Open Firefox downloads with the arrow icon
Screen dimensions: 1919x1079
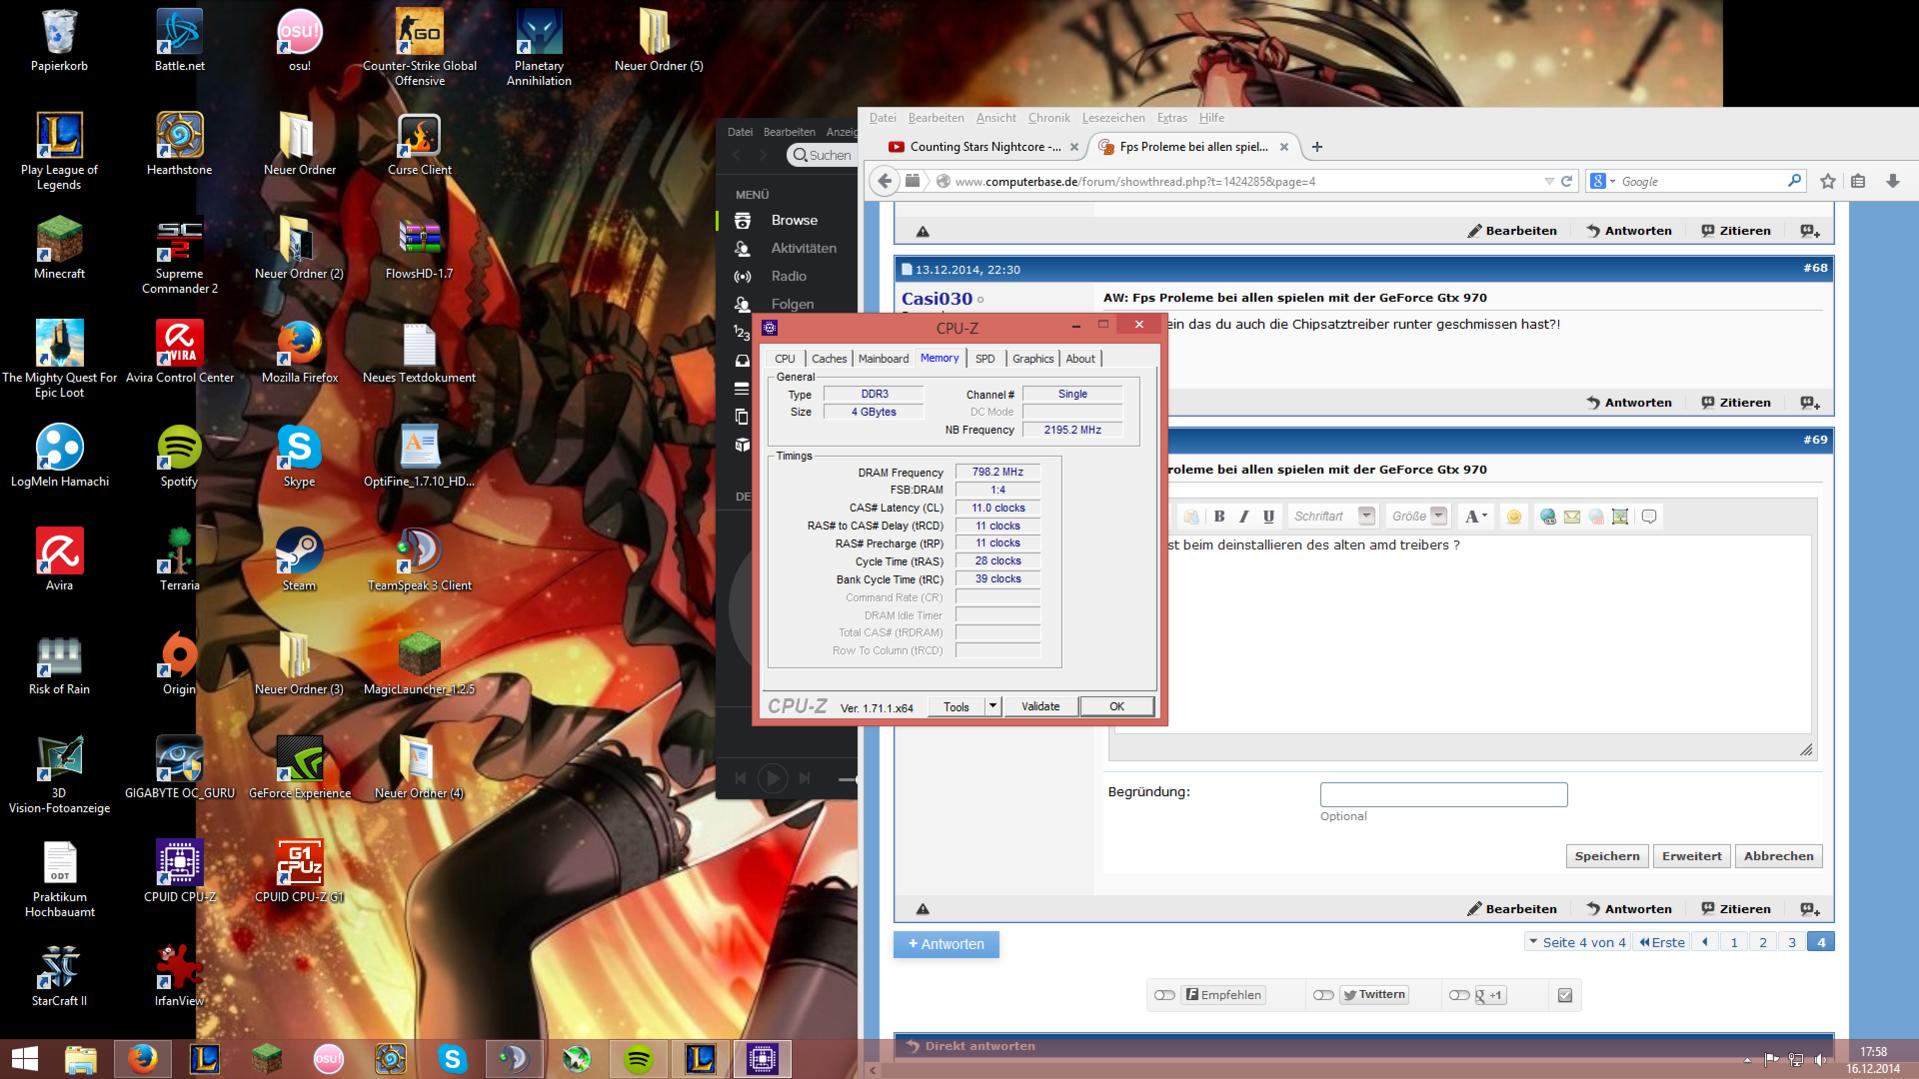click(1892, 181)
